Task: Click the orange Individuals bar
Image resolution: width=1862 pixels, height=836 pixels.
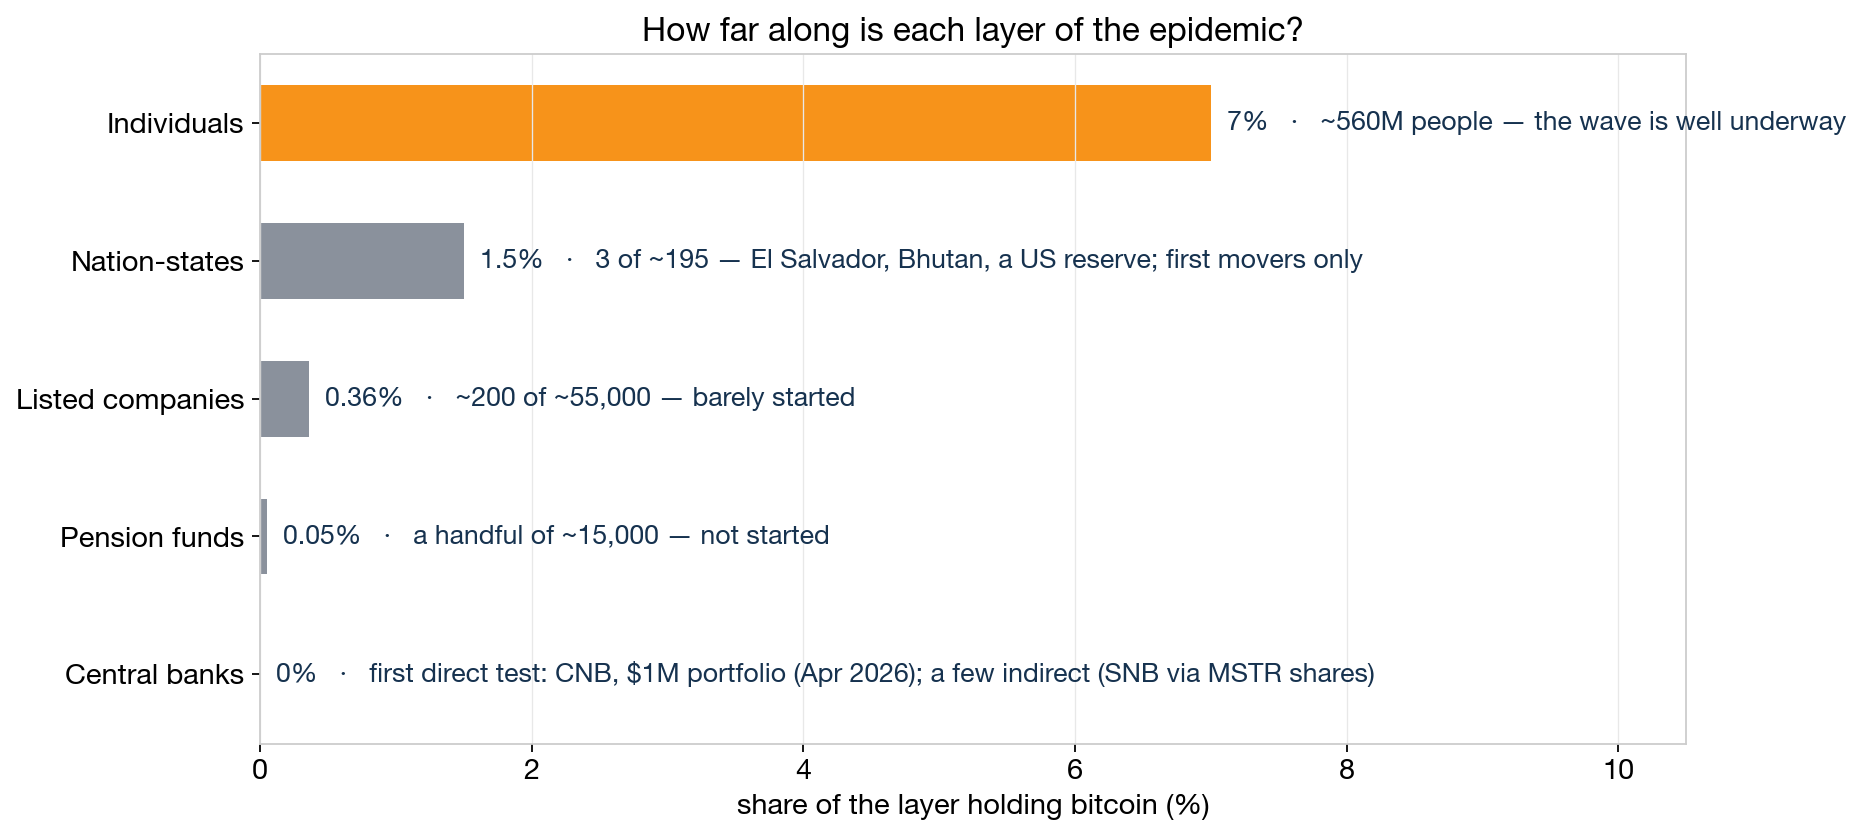Action: [x=735, y=123]
